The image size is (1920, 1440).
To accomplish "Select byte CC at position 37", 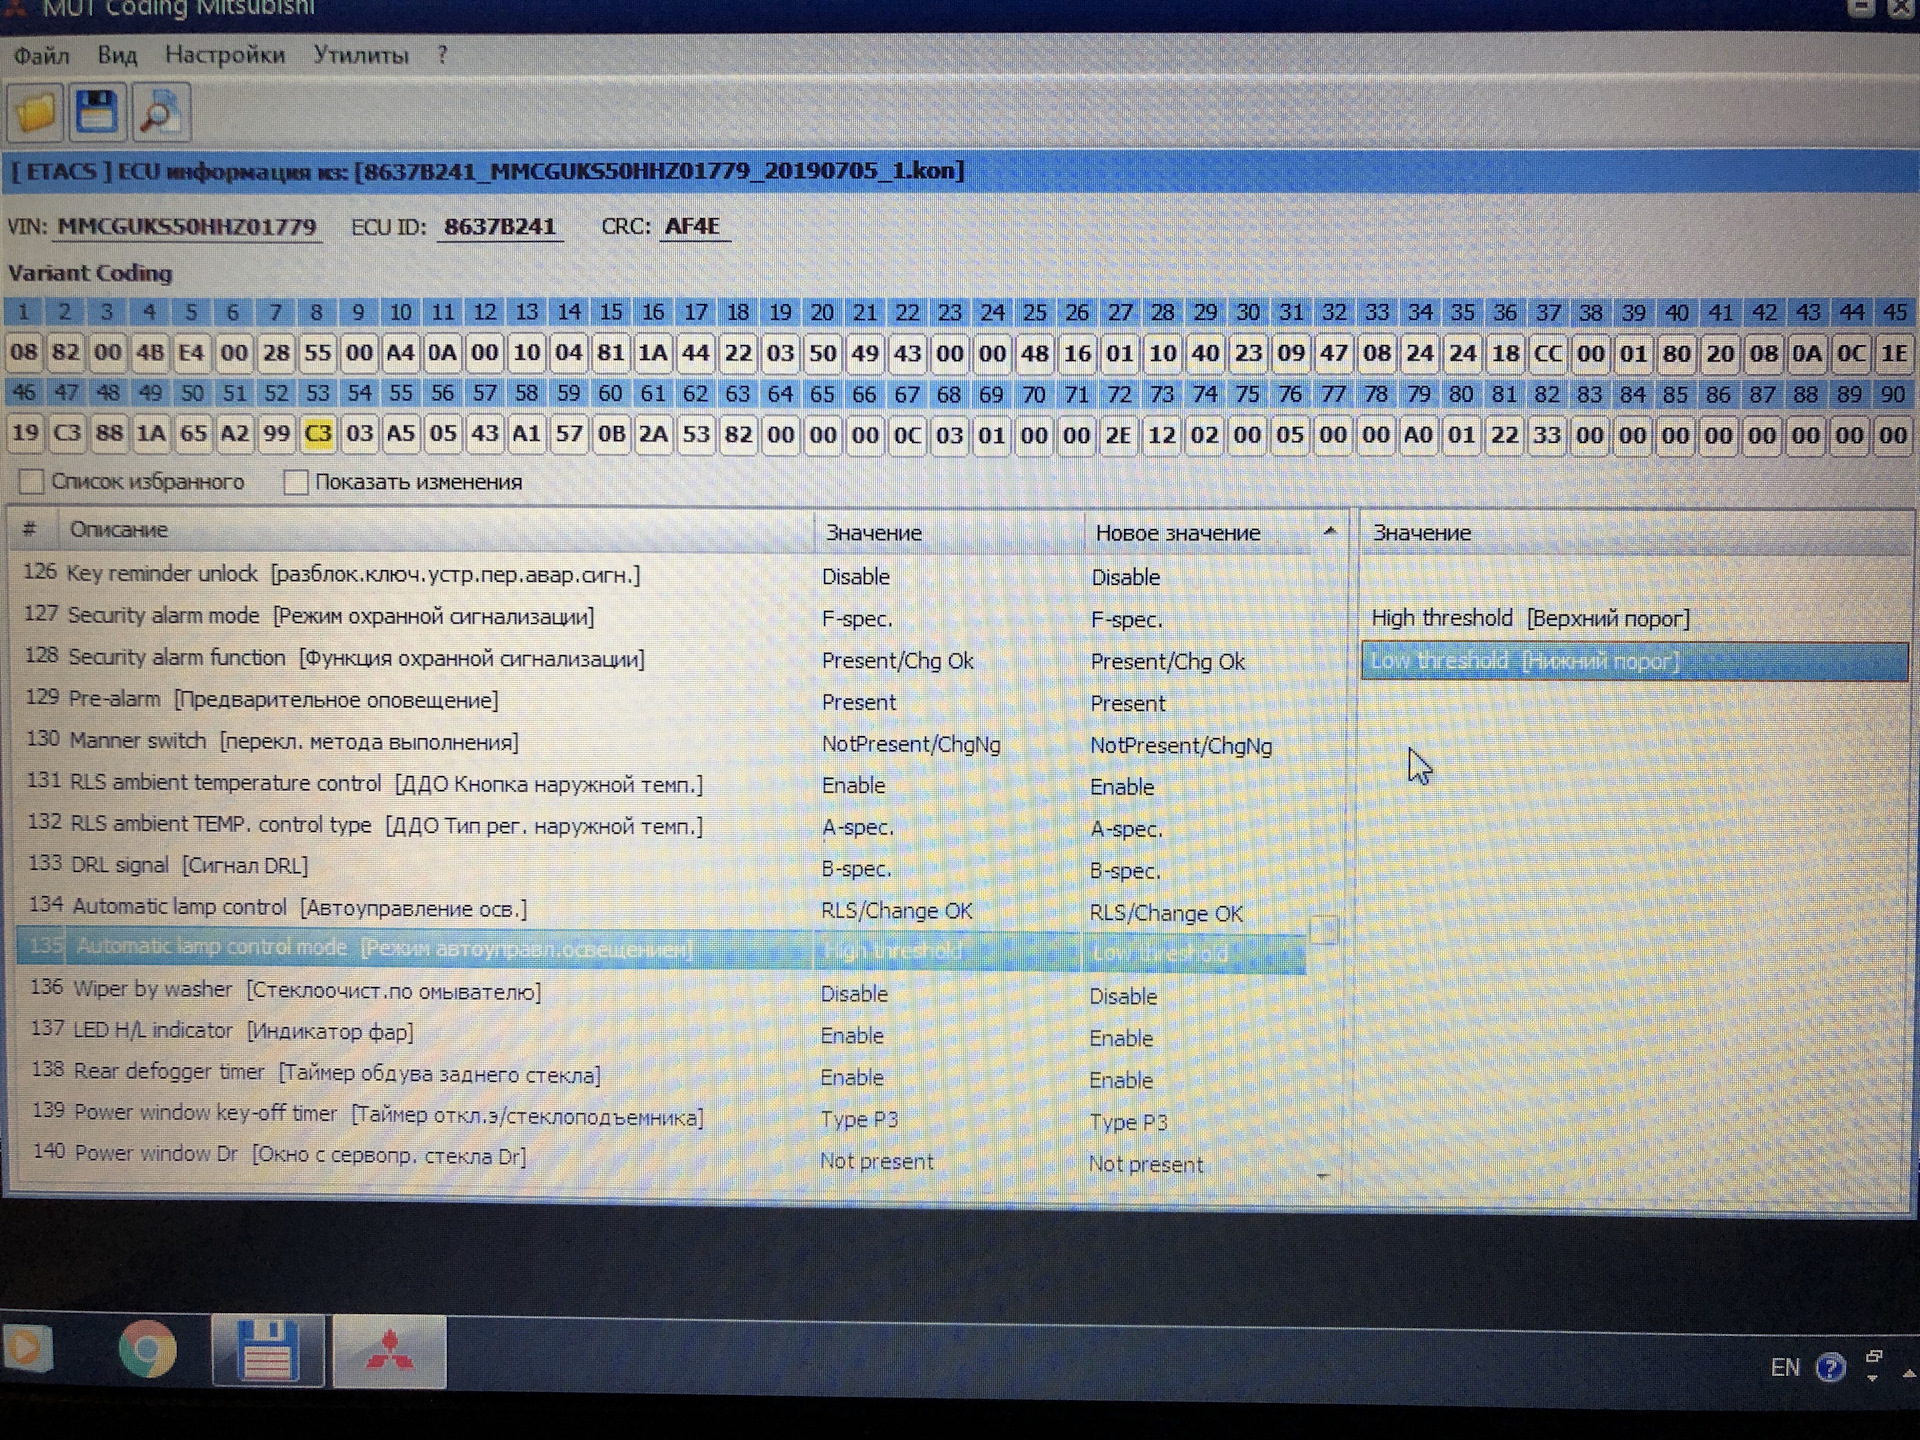I will click(1547, 354).
